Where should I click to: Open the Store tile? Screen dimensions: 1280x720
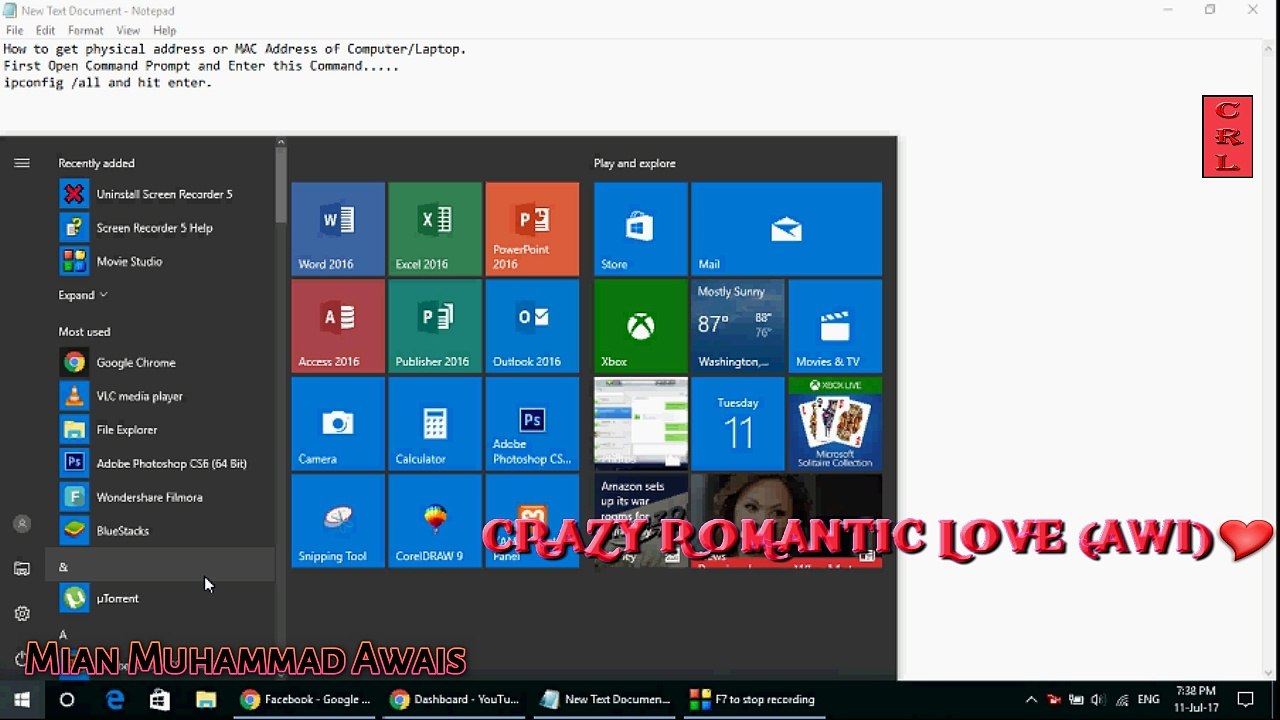(x=641, y=229)
